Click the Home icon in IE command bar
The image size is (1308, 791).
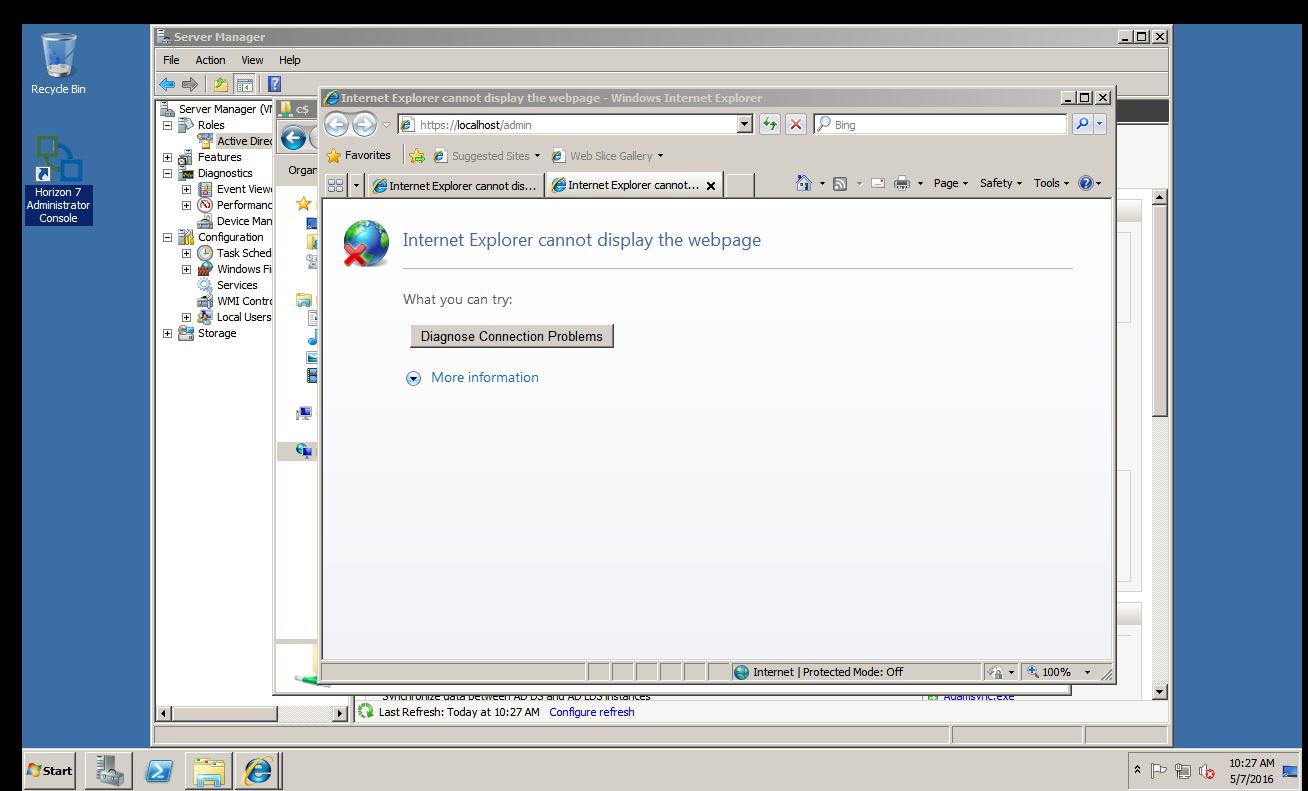point(804,183)
